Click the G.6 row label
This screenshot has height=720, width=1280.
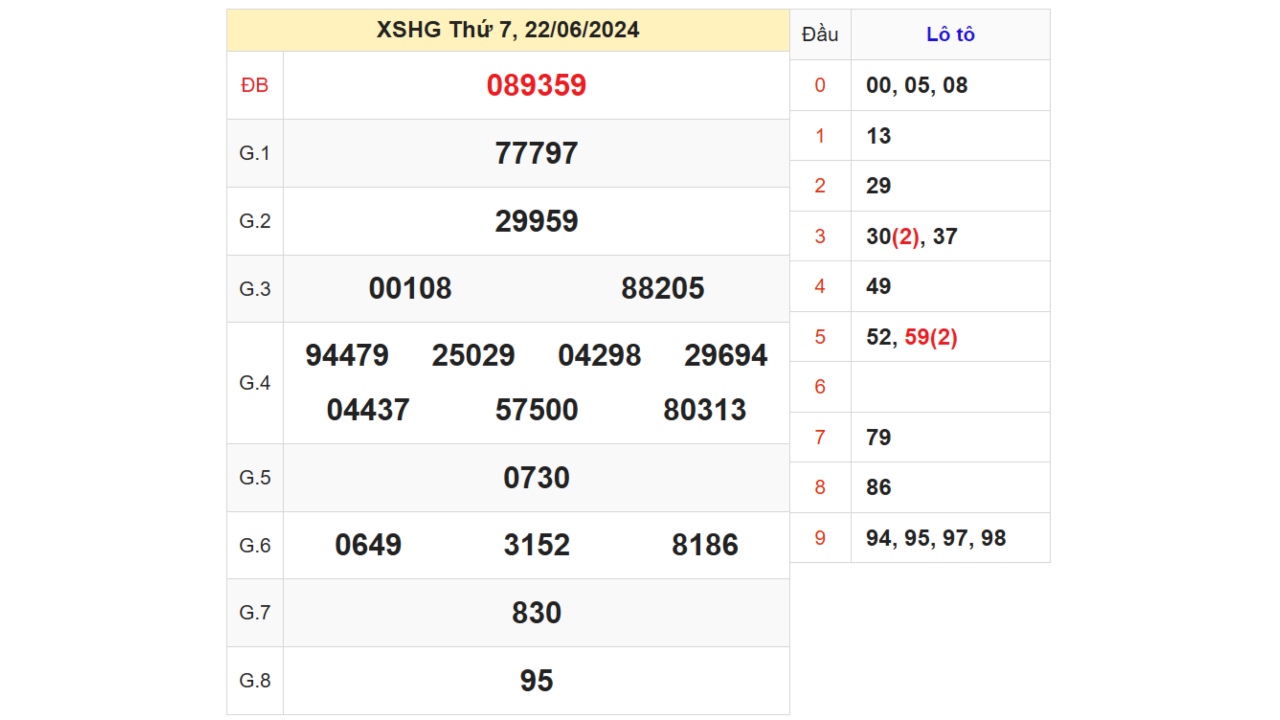[x=255, y=545]
